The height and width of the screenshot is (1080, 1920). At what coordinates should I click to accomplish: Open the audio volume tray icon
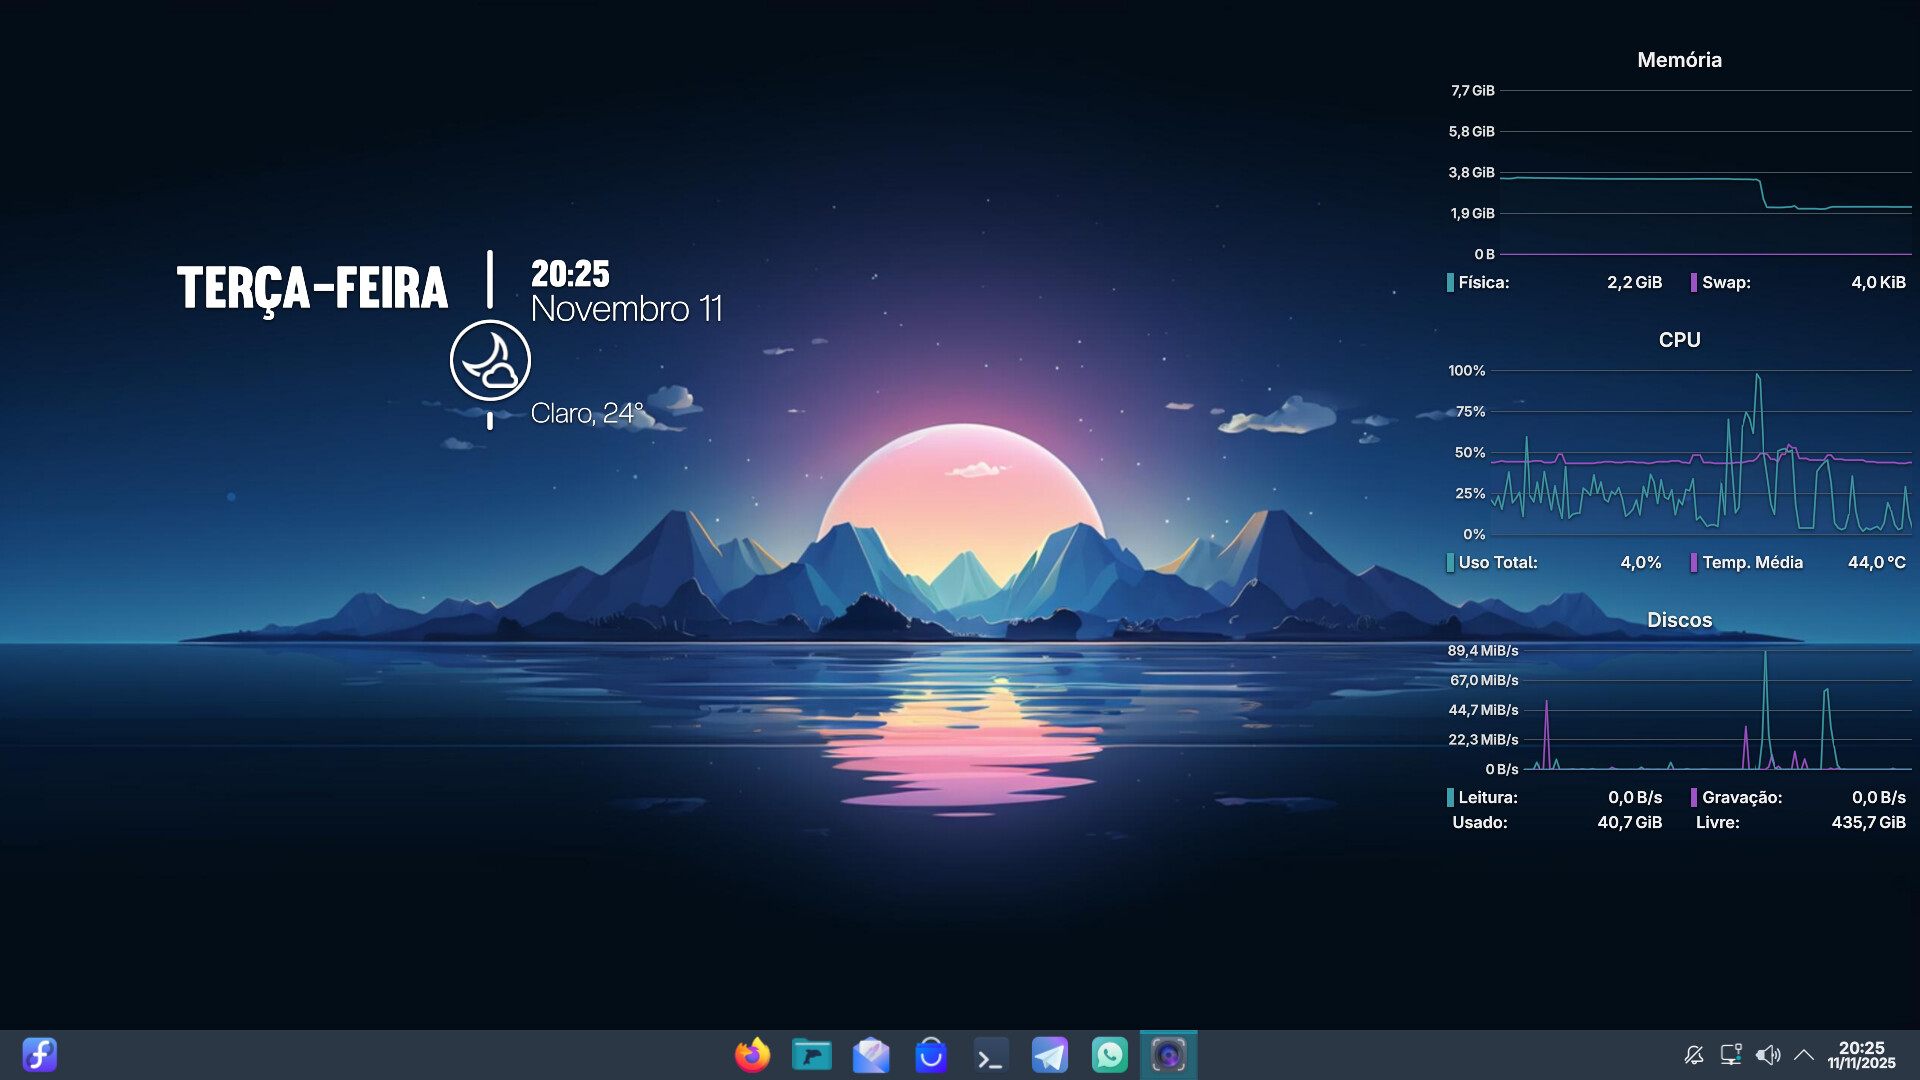1768,1055
